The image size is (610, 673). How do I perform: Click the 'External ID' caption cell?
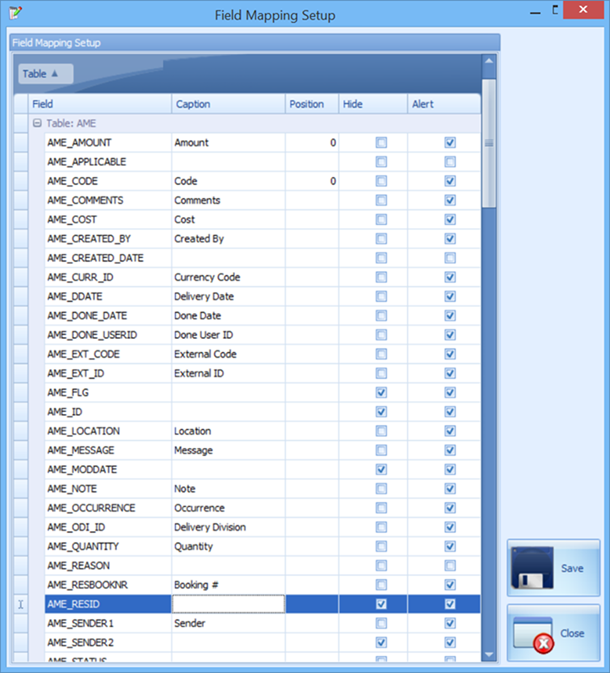click(x=228, y=373)
